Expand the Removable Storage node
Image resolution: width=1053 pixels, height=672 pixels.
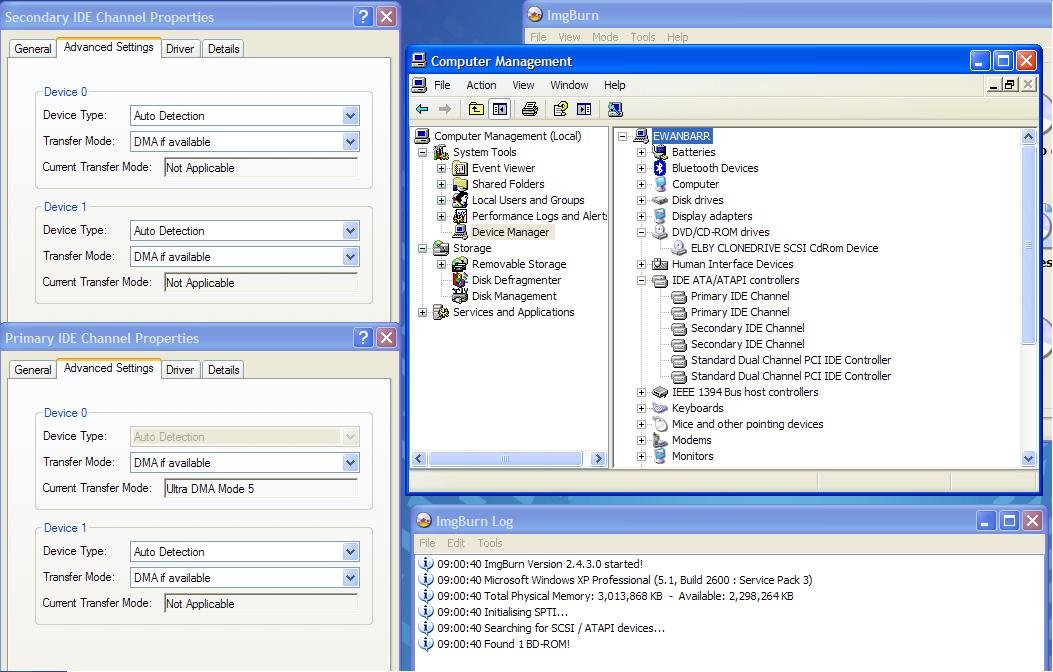441,265
